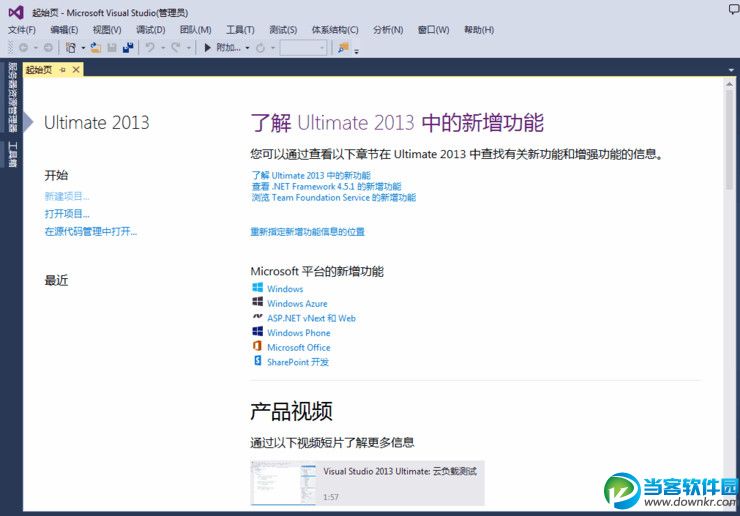Image resolution: width=740 pixels, height=516 pixels.
Task: Click the Undo toolbar icon
Action: (x=150, y=48)
